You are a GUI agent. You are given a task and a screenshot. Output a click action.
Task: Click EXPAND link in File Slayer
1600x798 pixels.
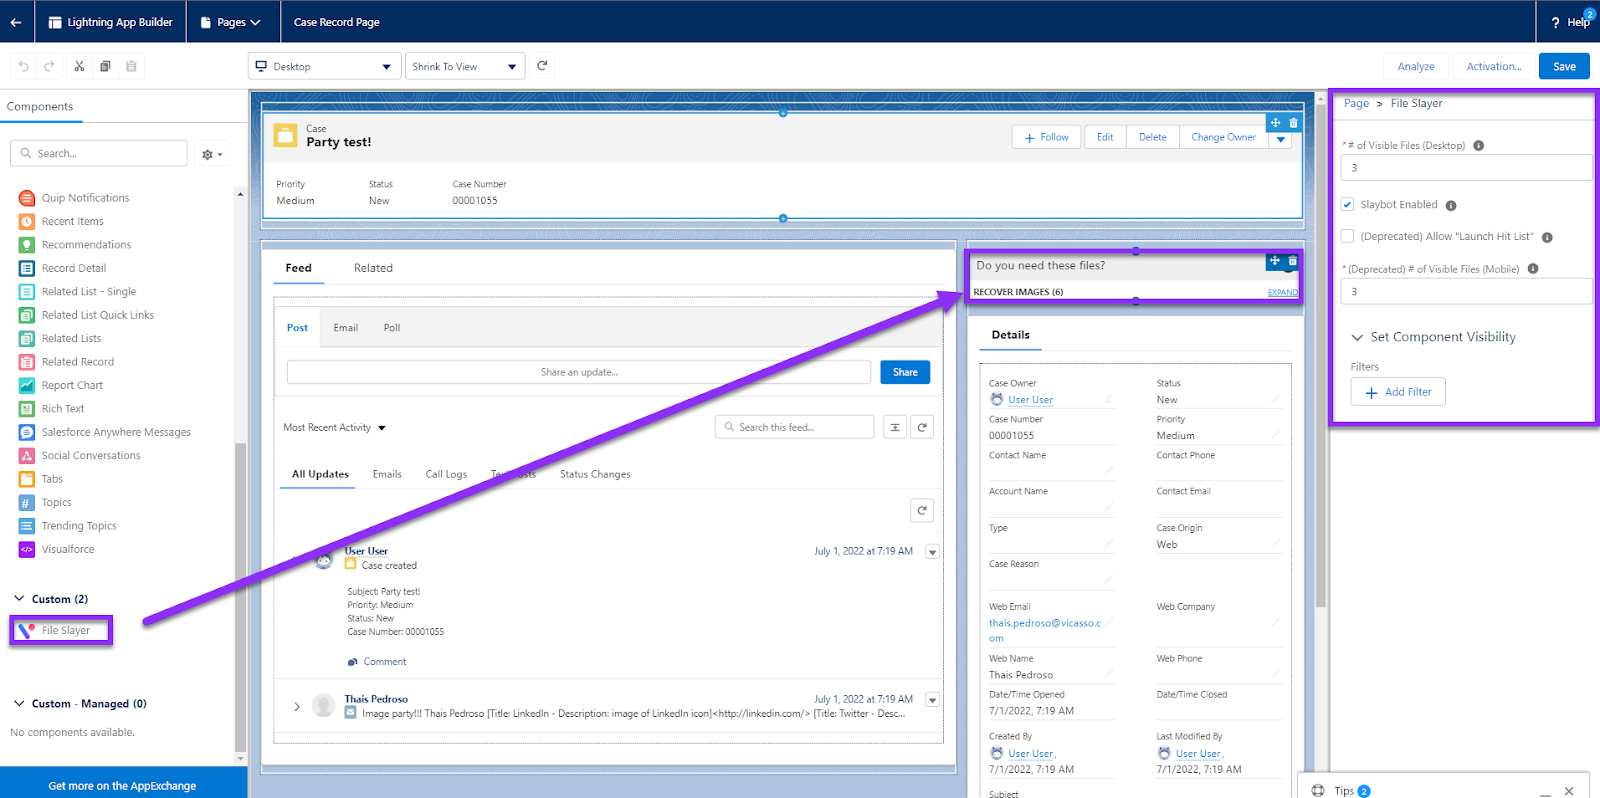(x=1282, y=292)
